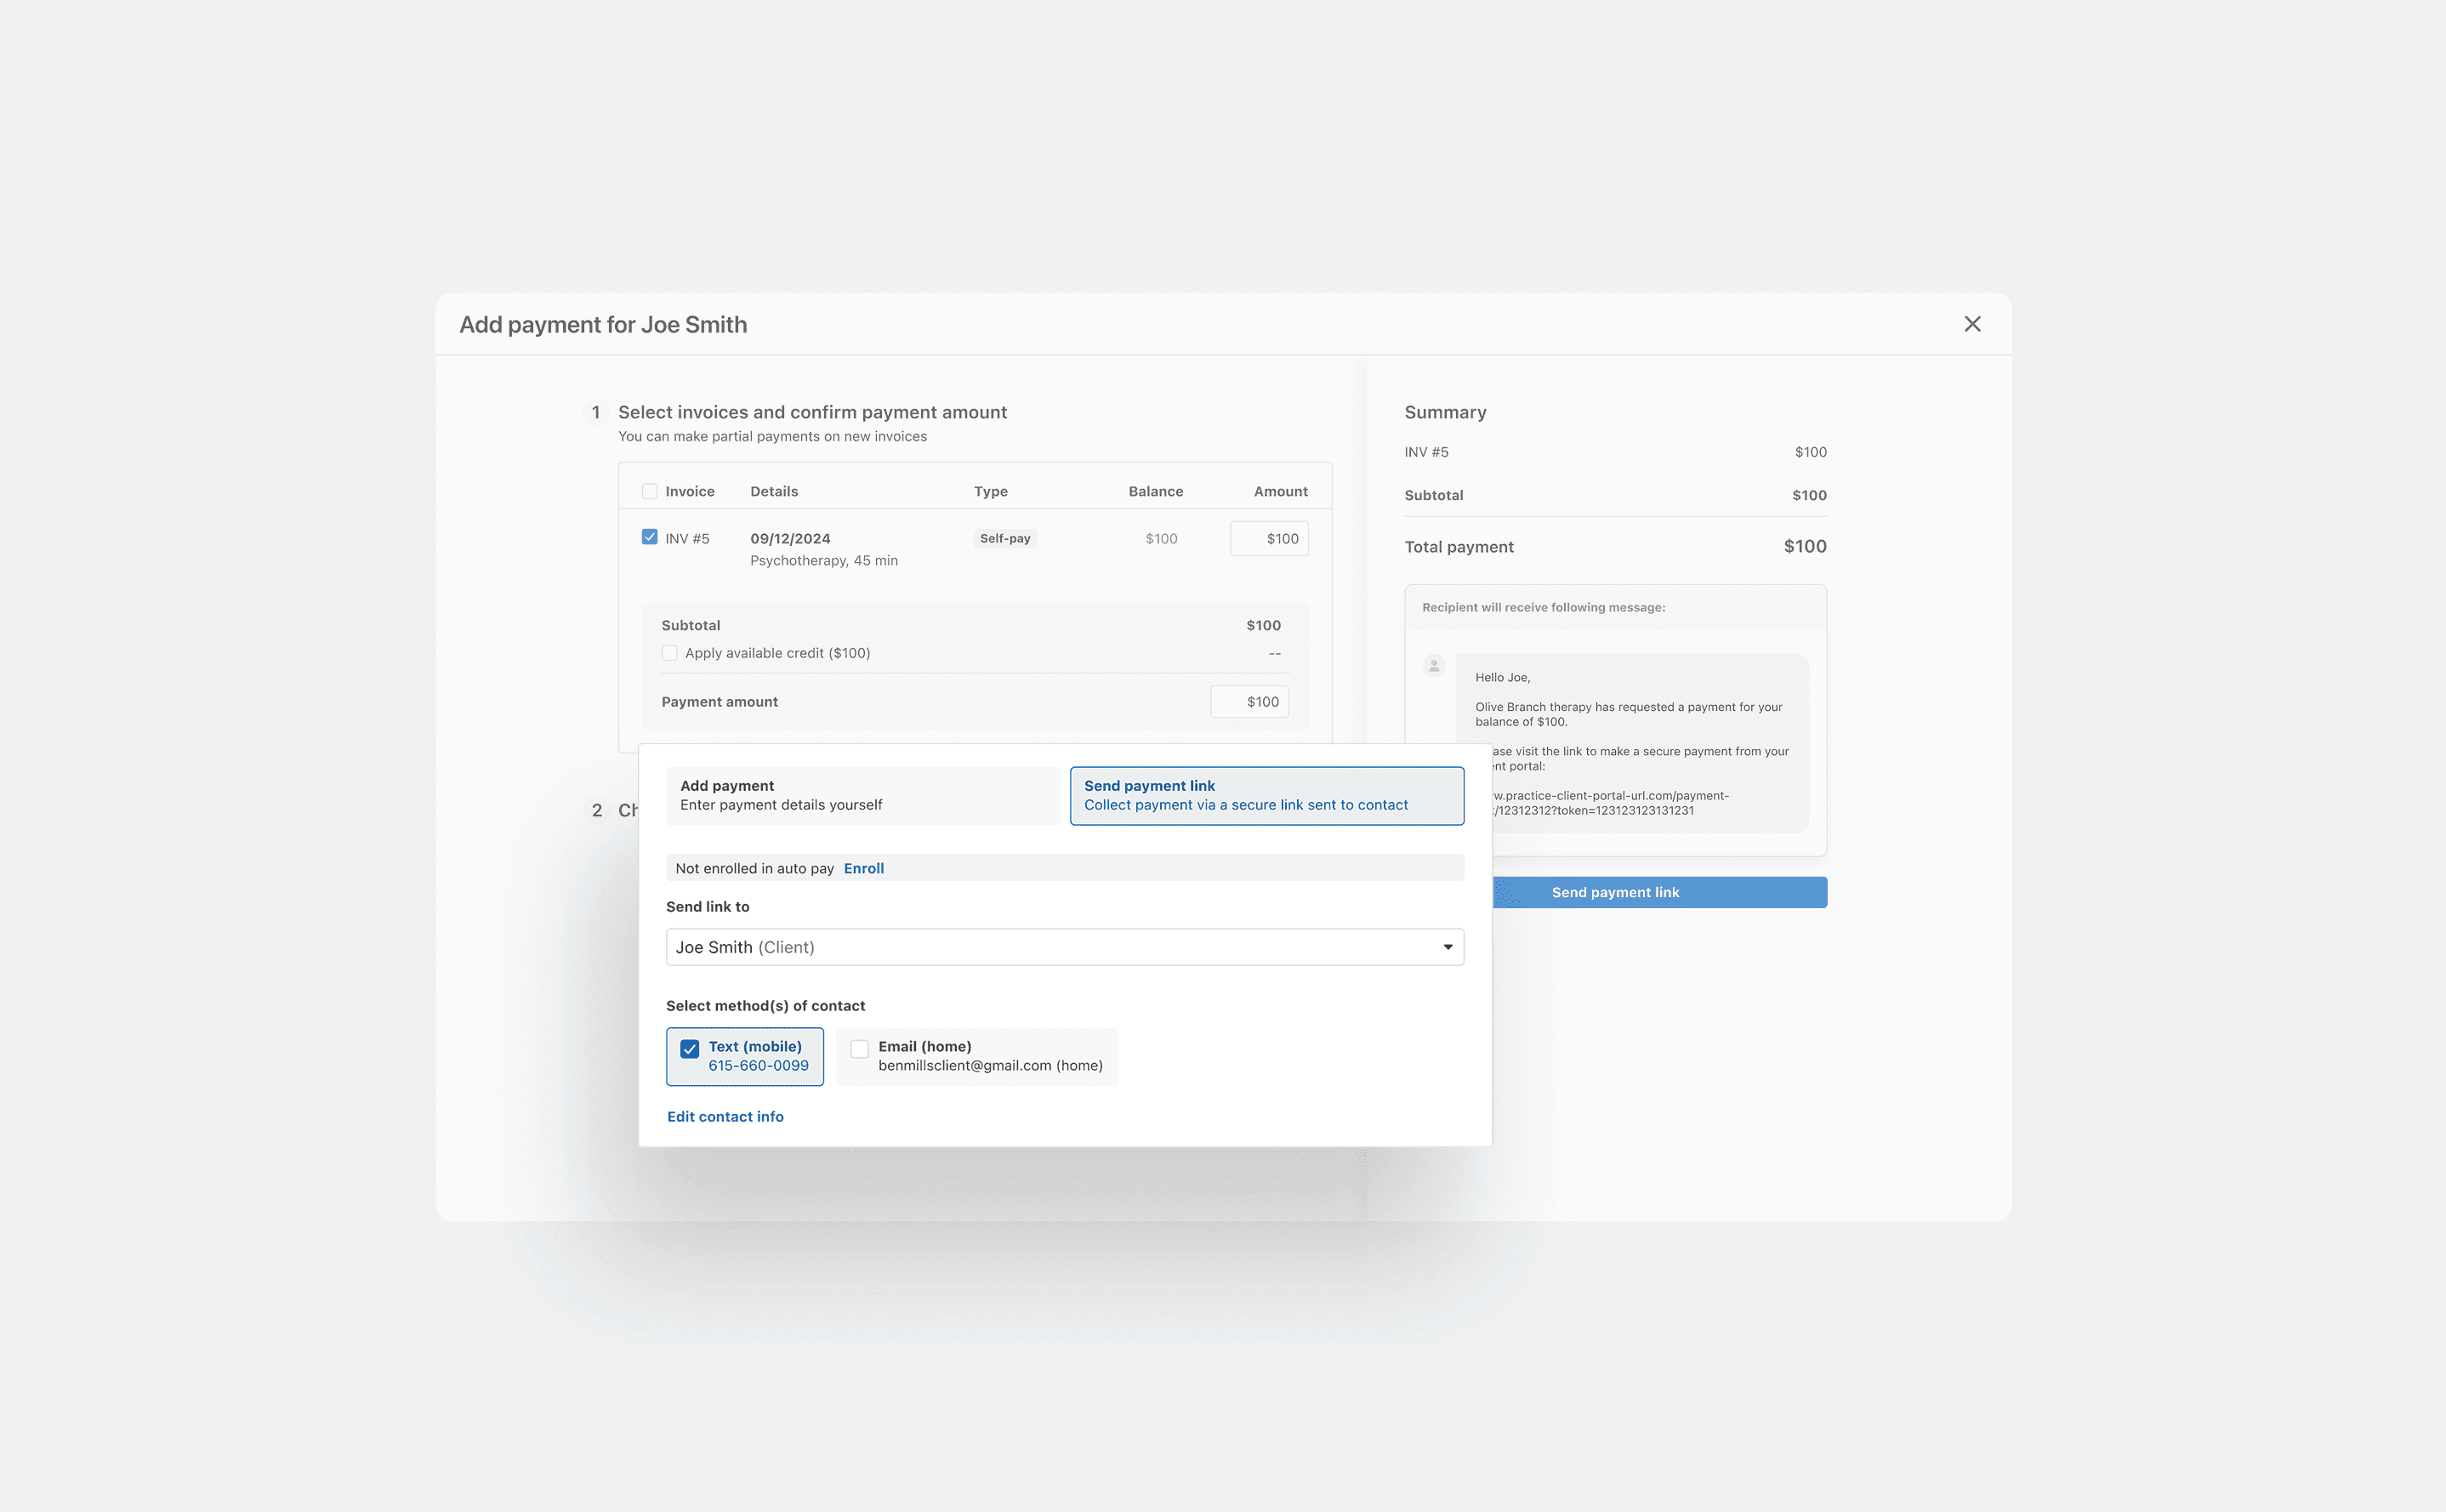Click the Self-pay type tag

(x=1004, y=539)
